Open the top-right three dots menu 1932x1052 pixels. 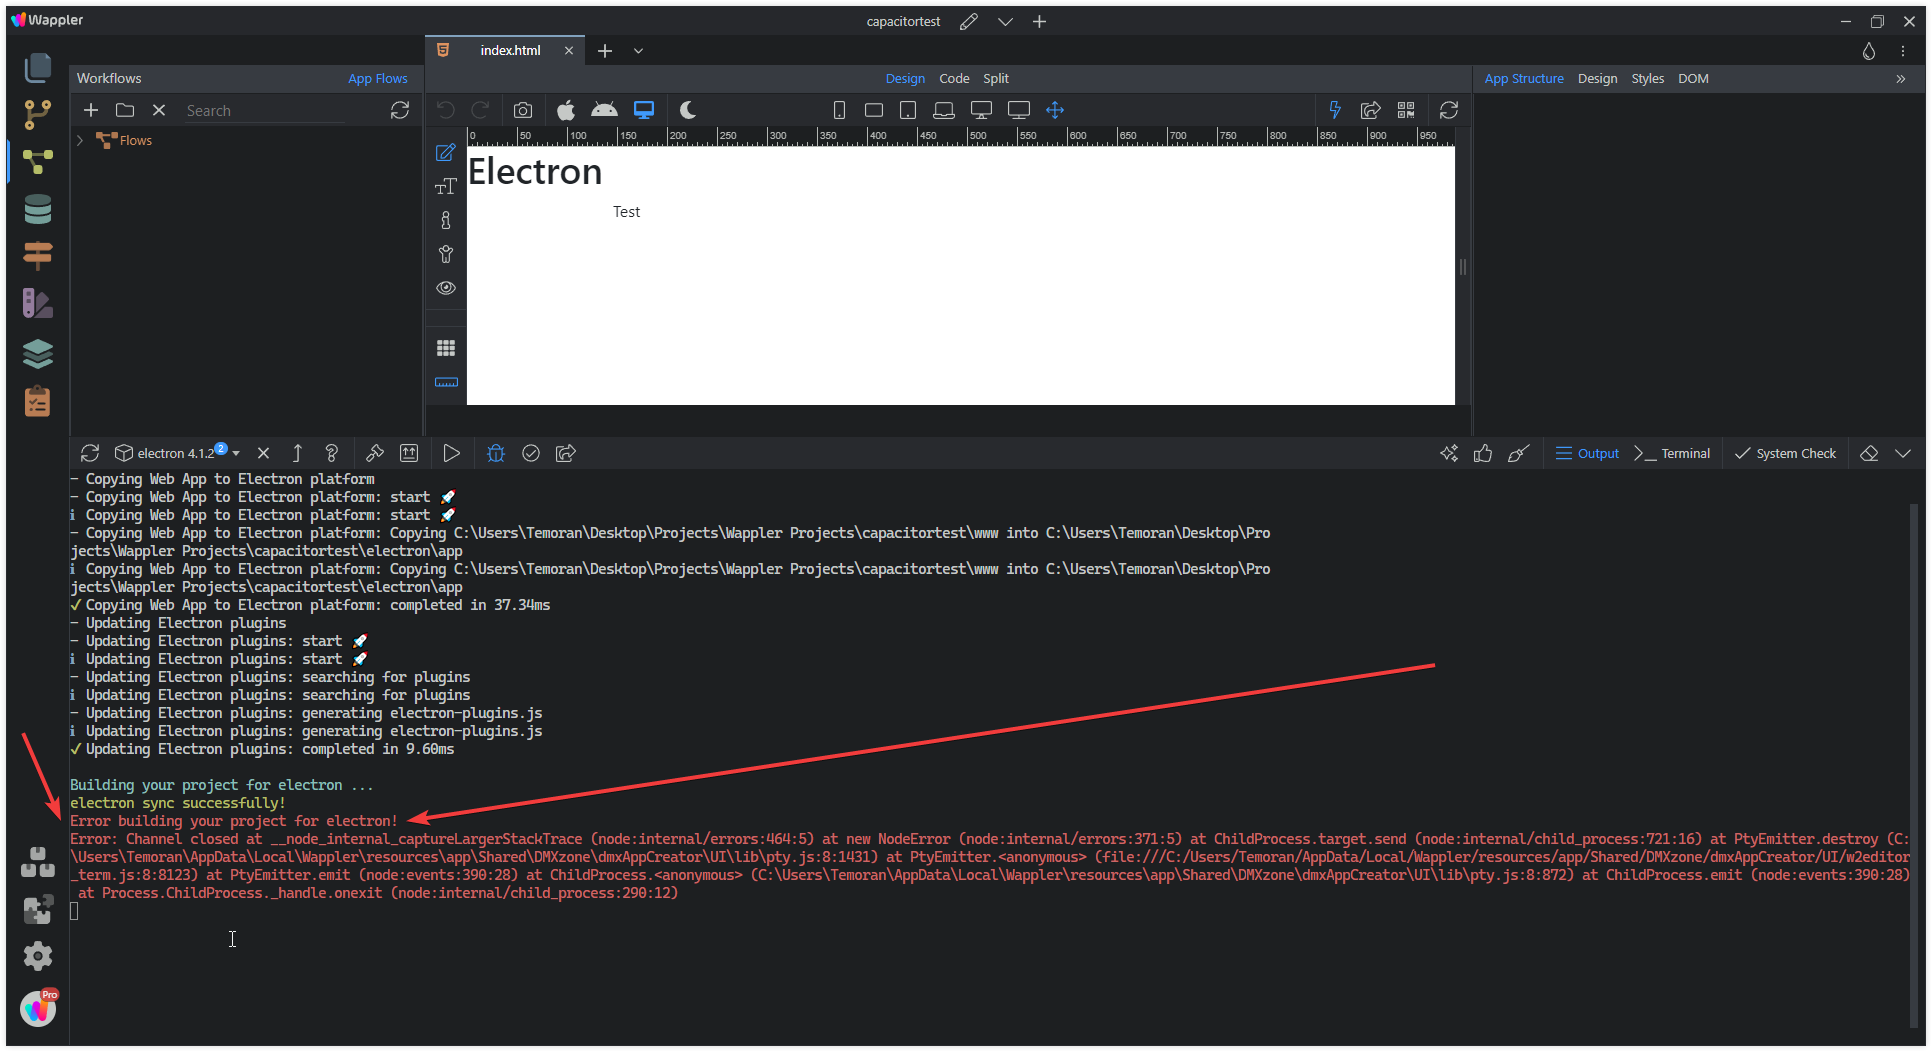pyautogui.click(x=1903, y=51)
